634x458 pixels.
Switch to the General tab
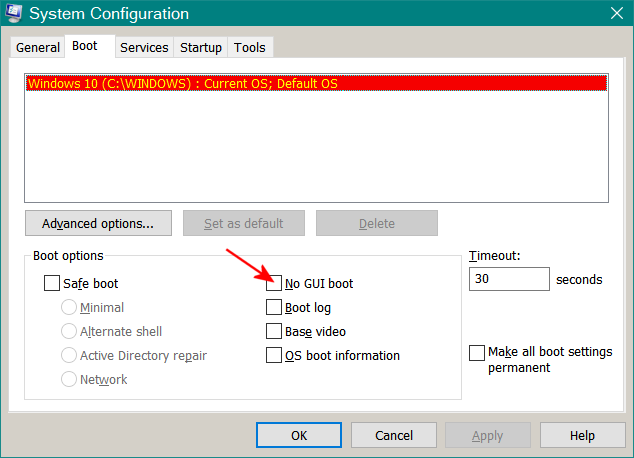[38, 47]
